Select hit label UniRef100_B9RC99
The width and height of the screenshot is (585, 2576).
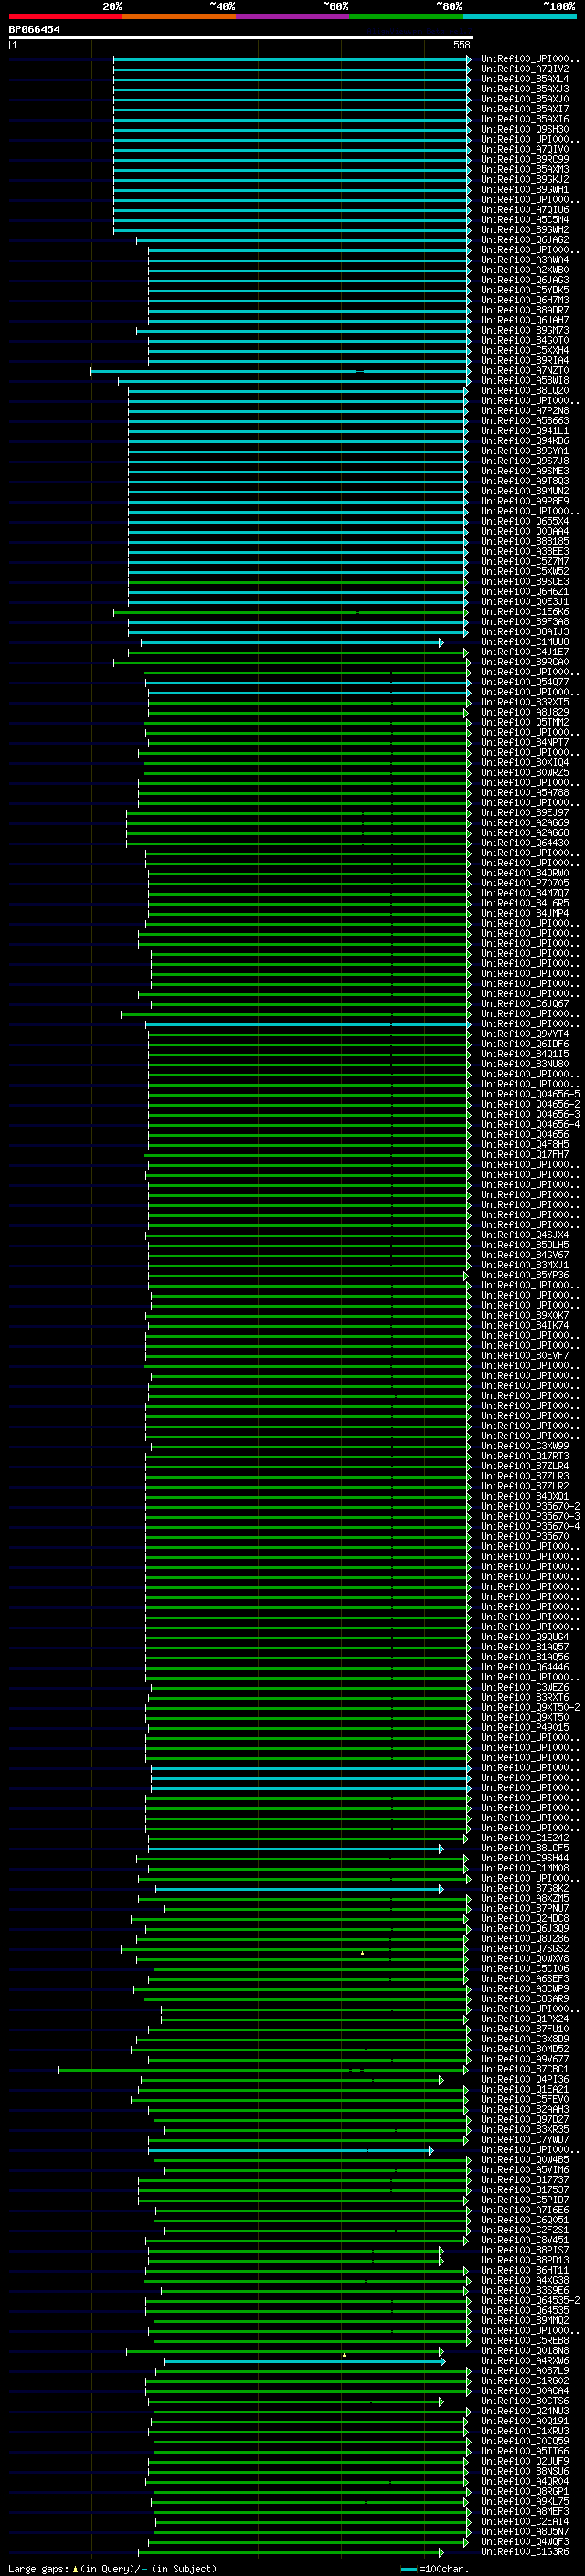pos(525,159)
